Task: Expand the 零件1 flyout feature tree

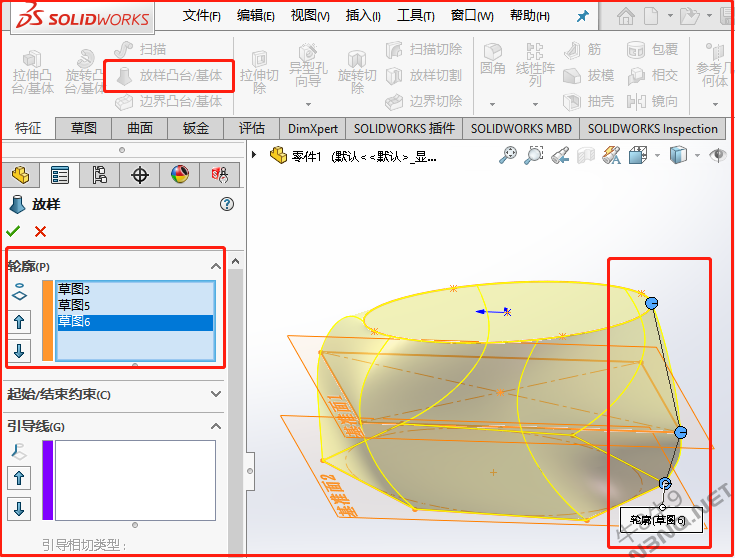Action: (255, 155)
